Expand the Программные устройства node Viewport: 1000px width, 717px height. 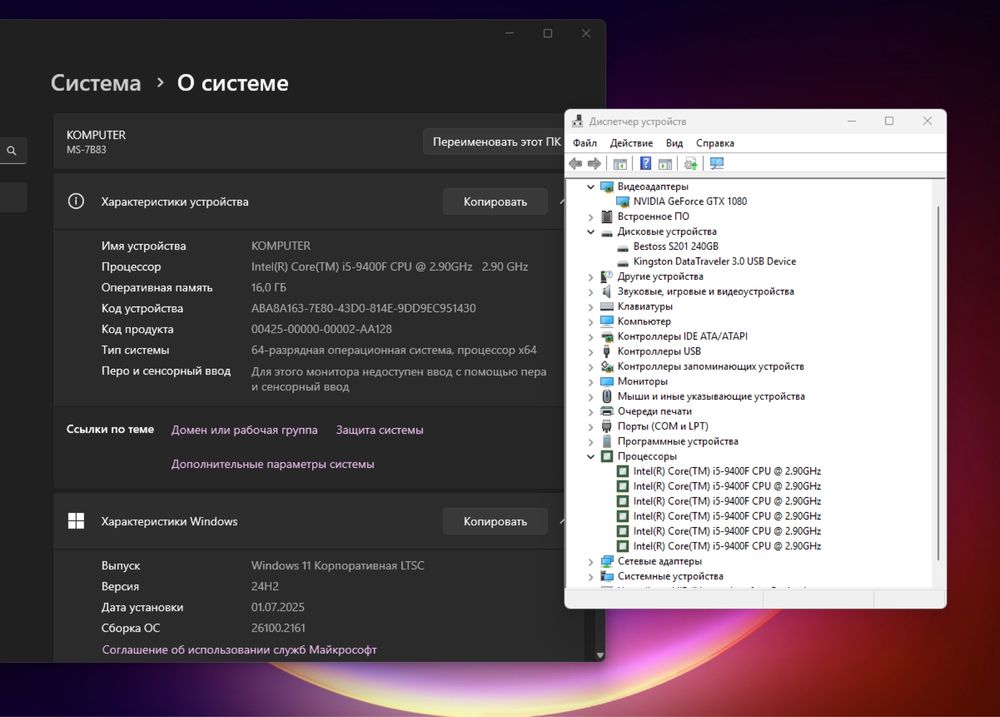click(x=591, y=442)
